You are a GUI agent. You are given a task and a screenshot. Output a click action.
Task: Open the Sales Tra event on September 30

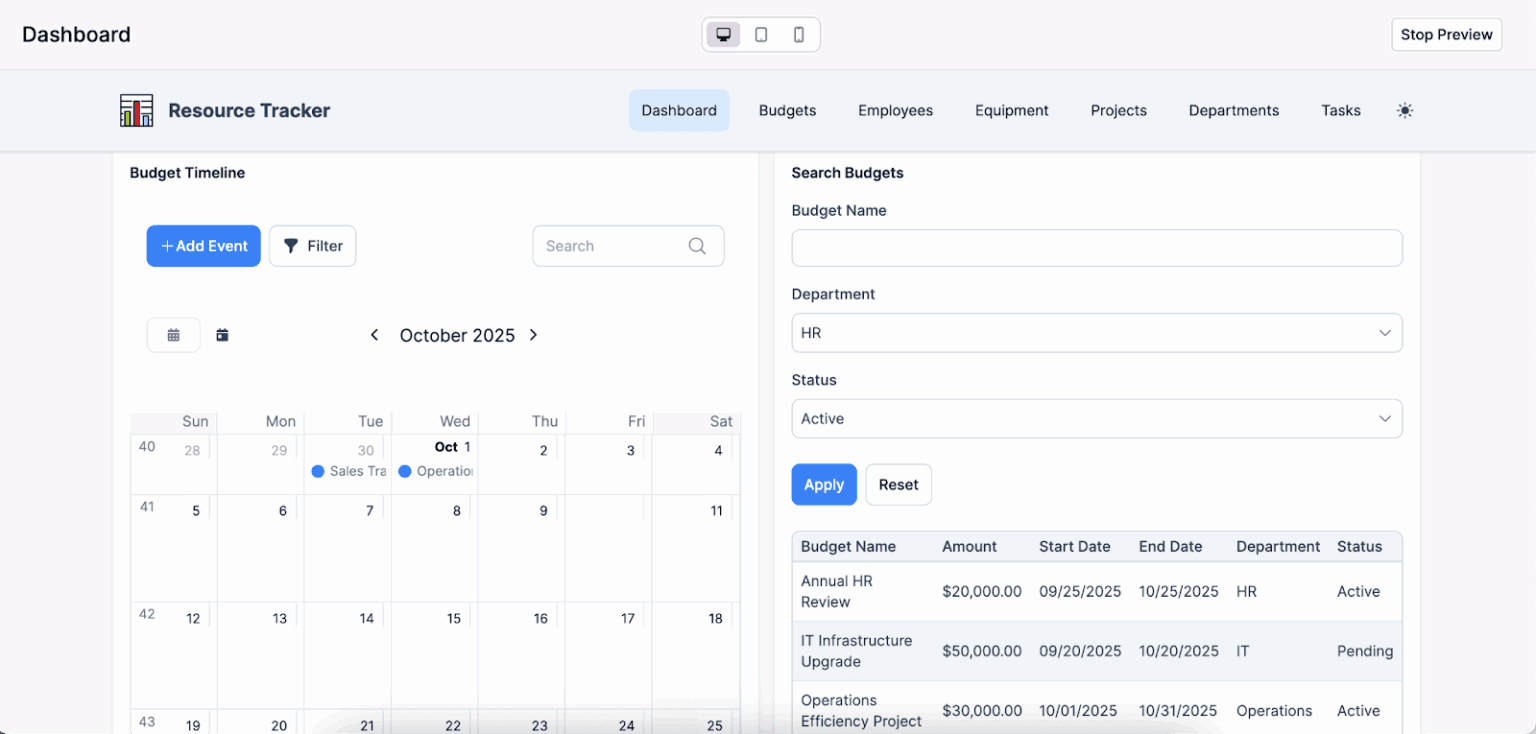point(348,471)
